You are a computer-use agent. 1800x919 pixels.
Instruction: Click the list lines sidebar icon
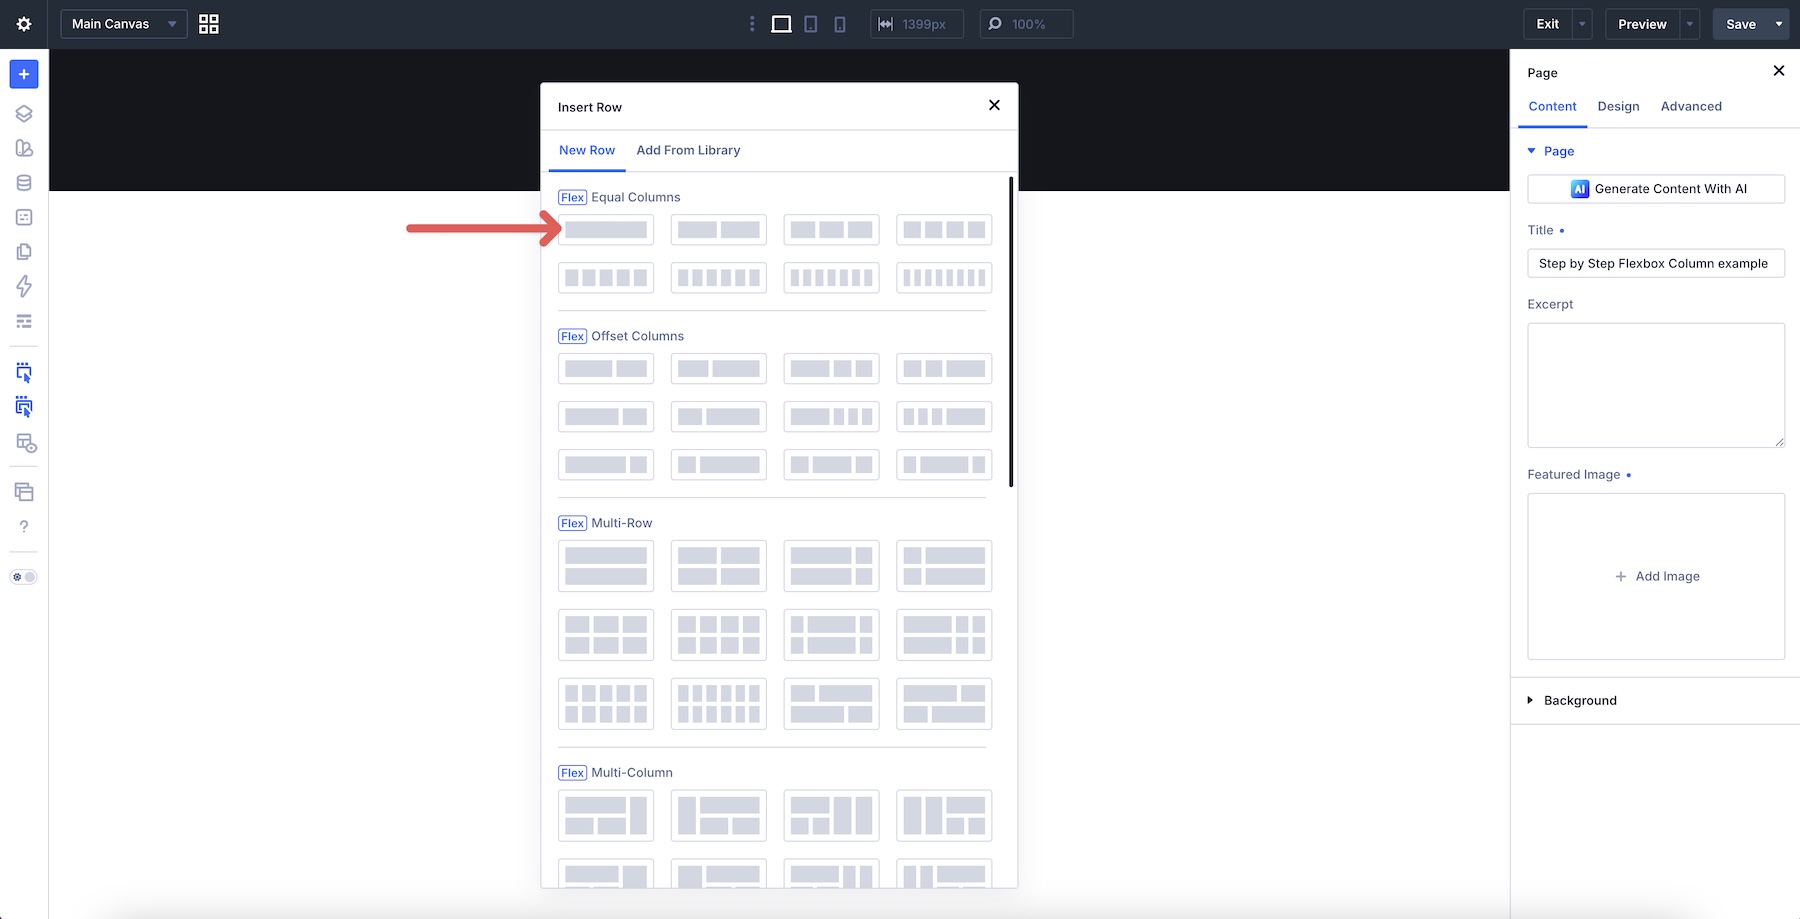tap(24, 321)
